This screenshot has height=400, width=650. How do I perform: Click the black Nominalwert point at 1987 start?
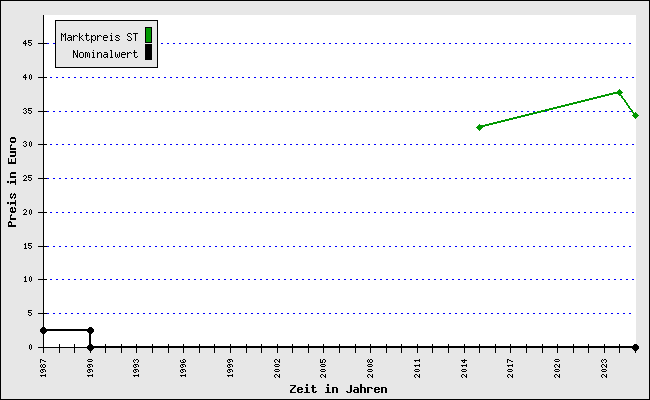[44, 330]
